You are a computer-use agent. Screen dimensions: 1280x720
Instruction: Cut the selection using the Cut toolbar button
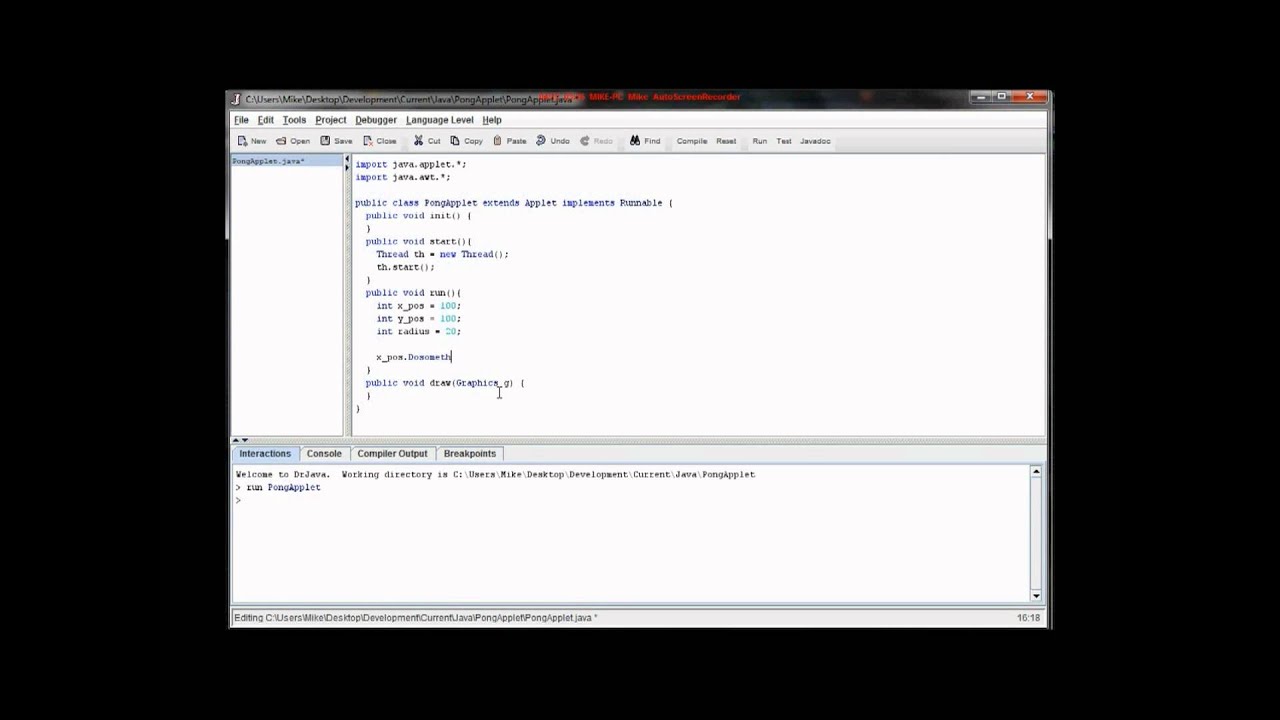pyautogui.click(x=427, y=141)
